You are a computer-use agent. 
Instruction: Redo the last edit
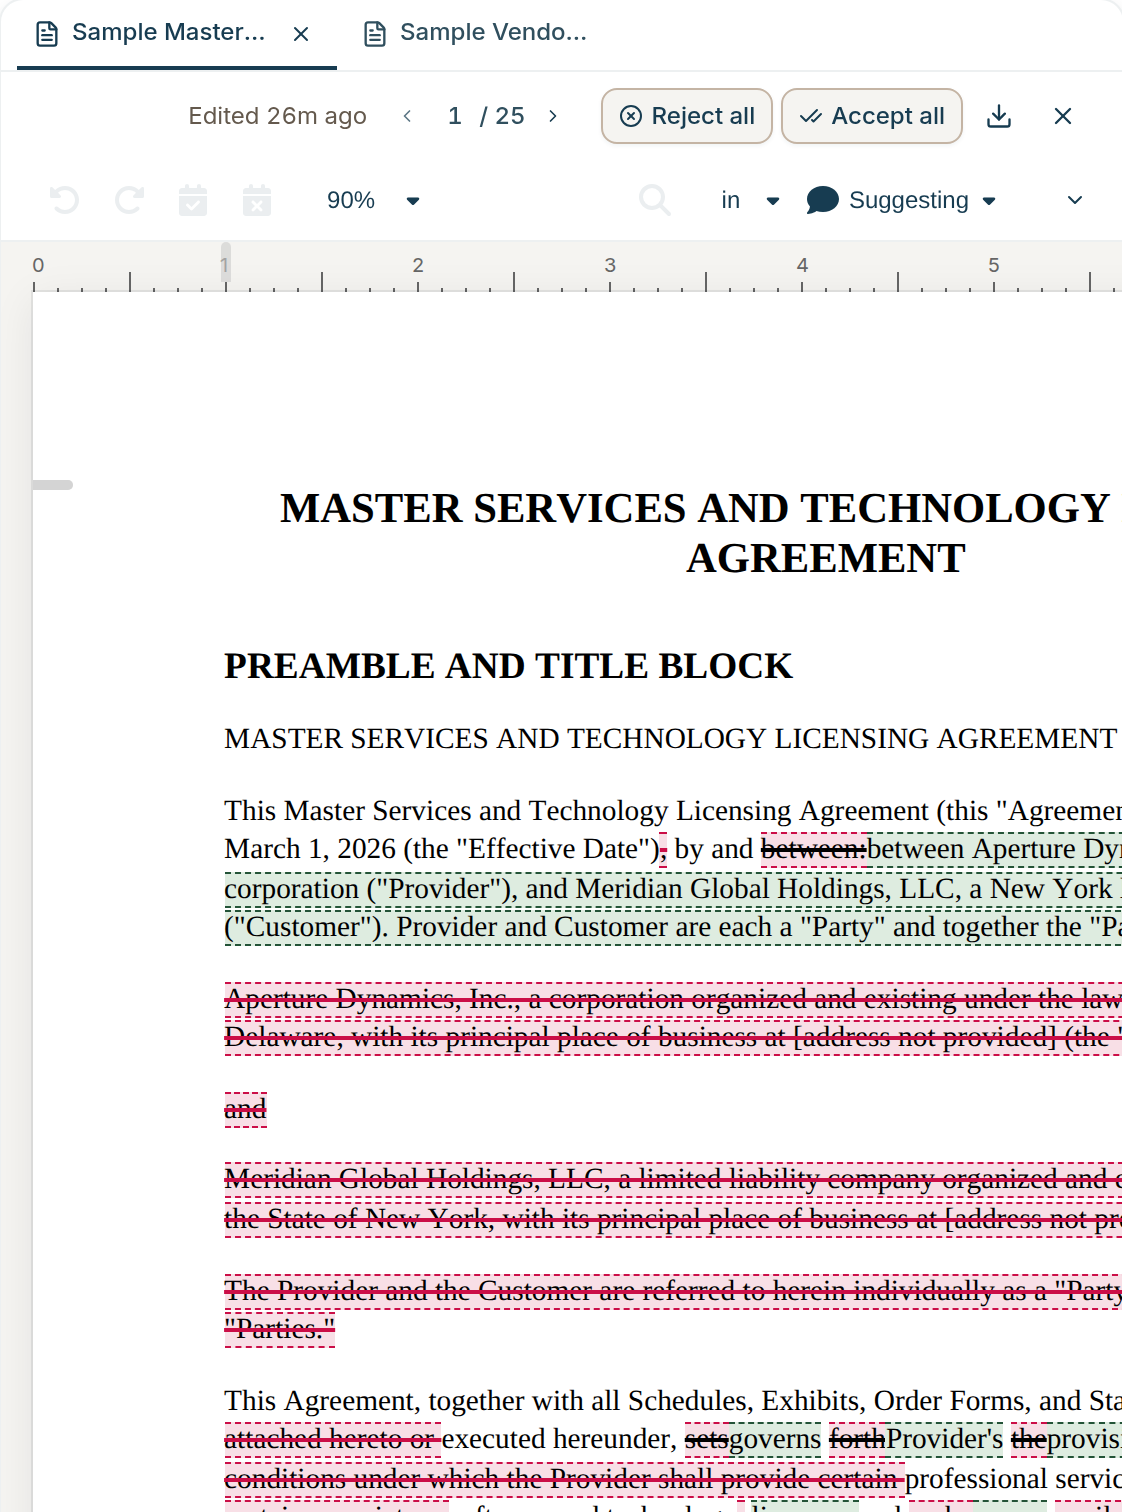pos(129,200)
